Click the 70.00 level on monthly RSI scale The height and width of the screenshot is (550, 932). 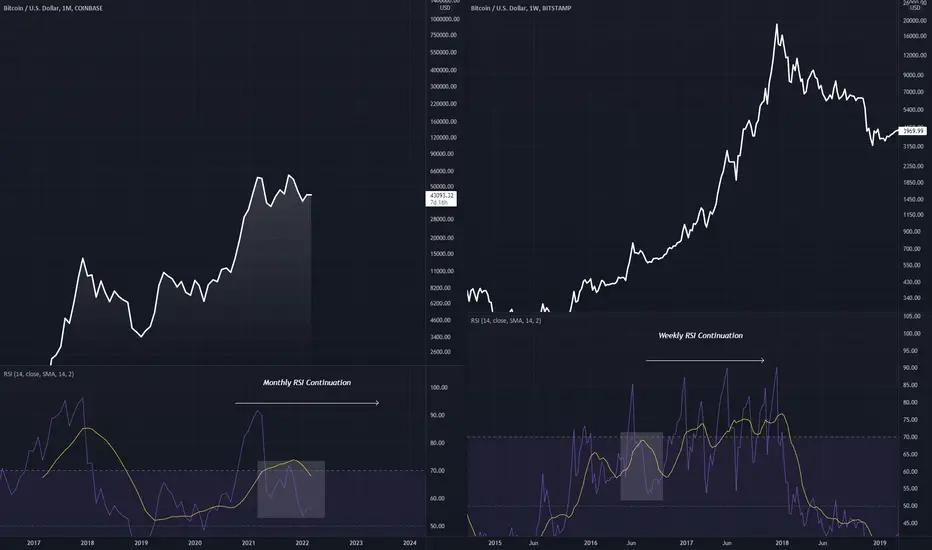pos(437,471)
